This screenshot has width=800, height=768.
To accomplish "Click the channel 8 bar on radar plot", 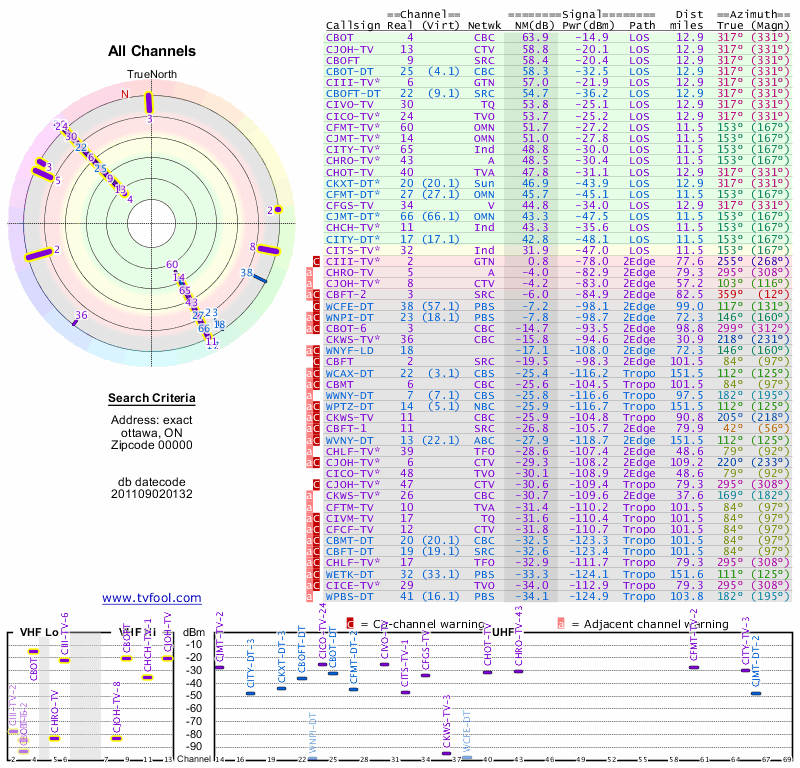I will 268,251.
